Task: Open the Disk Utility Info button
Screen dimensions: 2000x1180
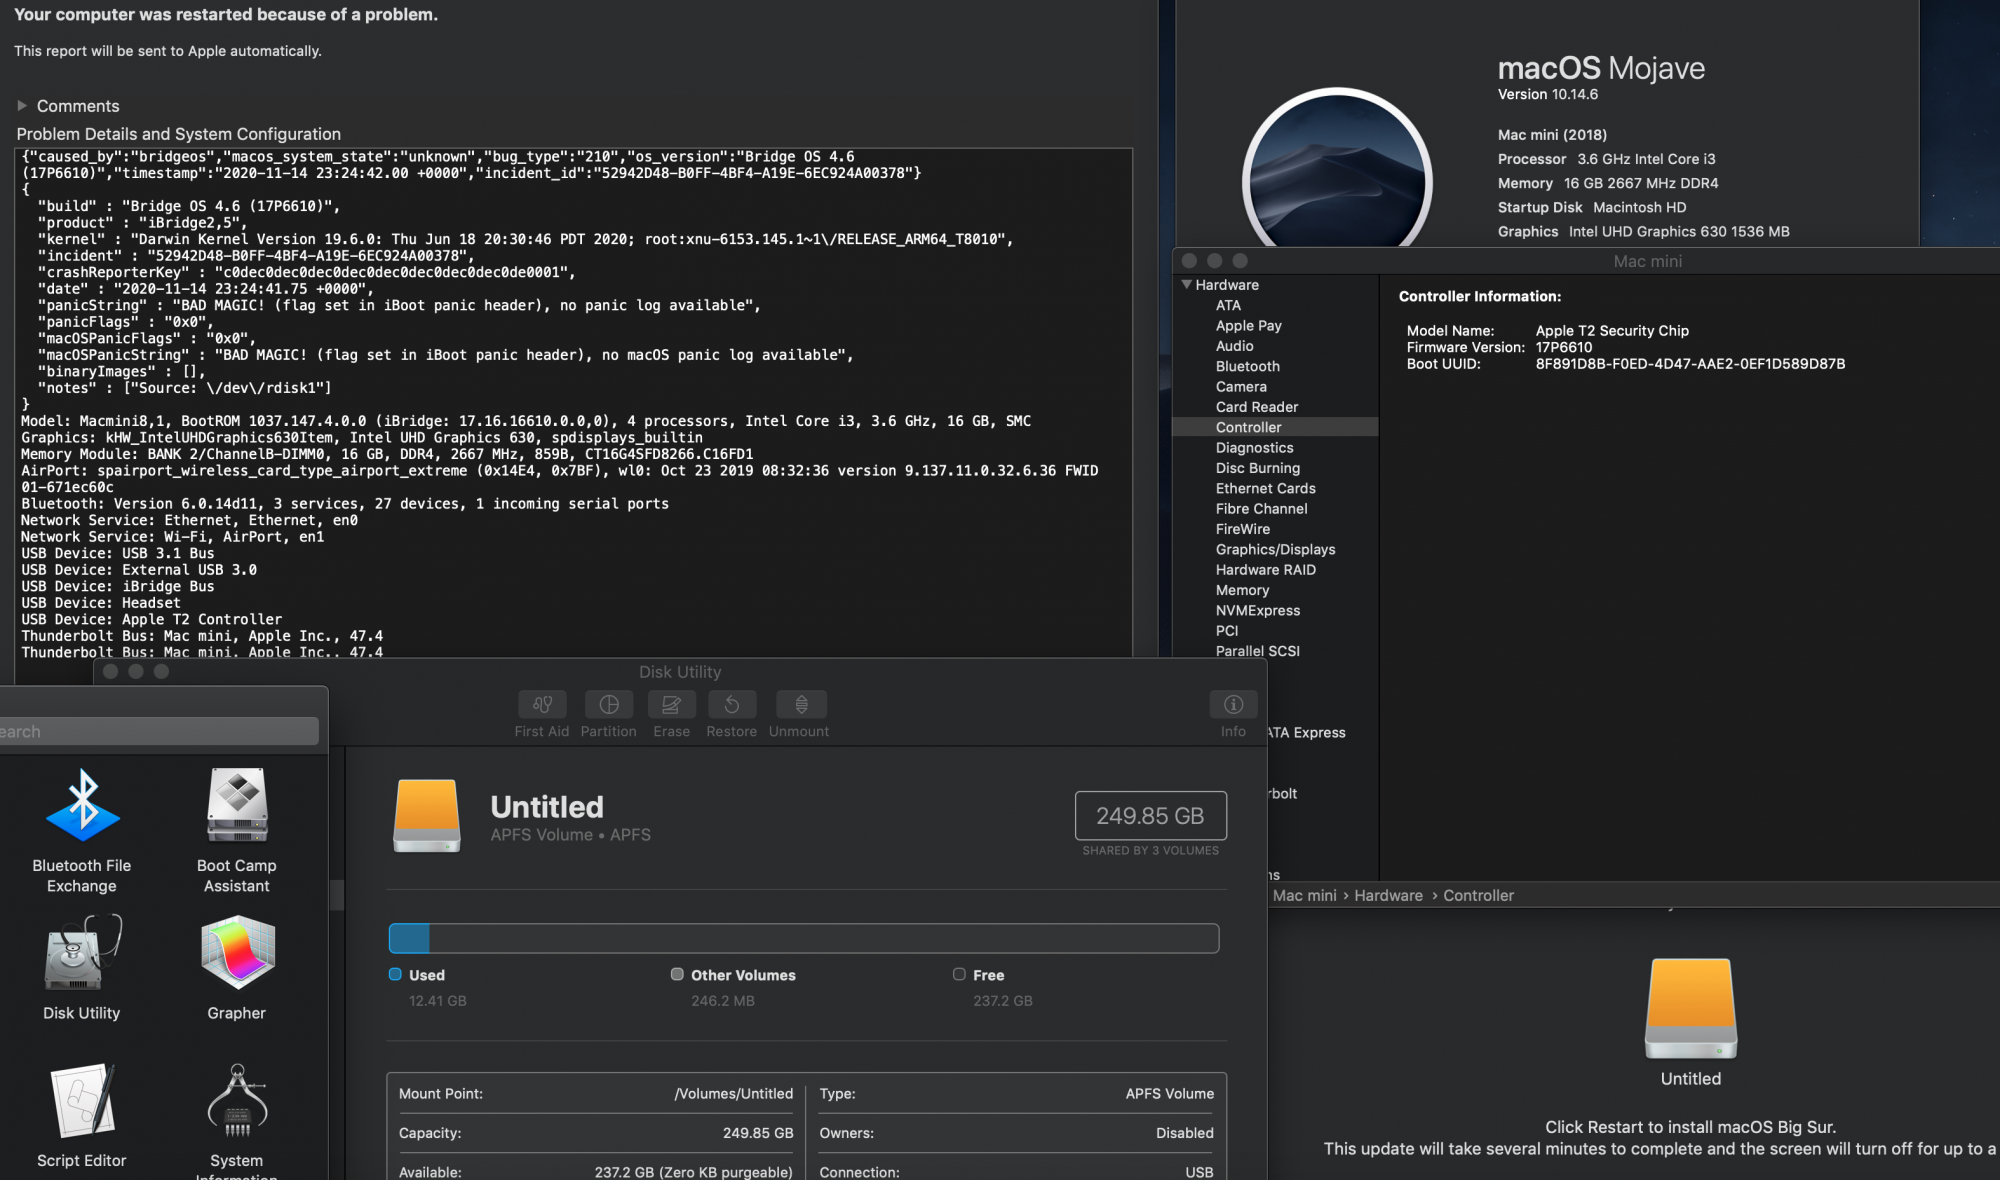Action: [x=1233, y=705]
